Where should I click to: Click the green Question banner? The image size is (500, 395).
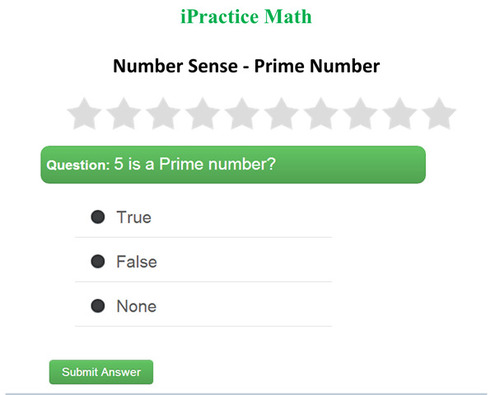coord(233,165)
